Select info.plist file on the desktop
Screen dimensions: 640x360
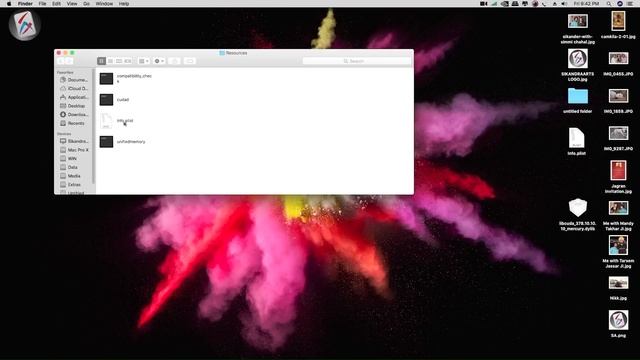[x=576, y=138]
